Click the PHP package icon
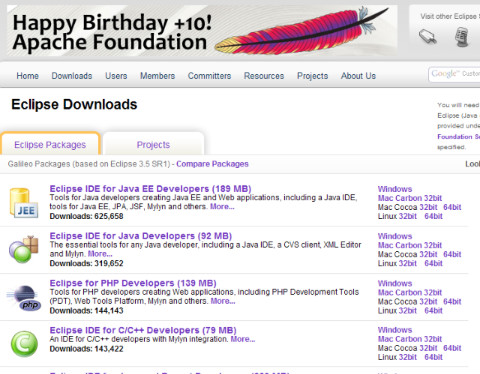Screen dimensions: 480x374 [x=24, y=298]
